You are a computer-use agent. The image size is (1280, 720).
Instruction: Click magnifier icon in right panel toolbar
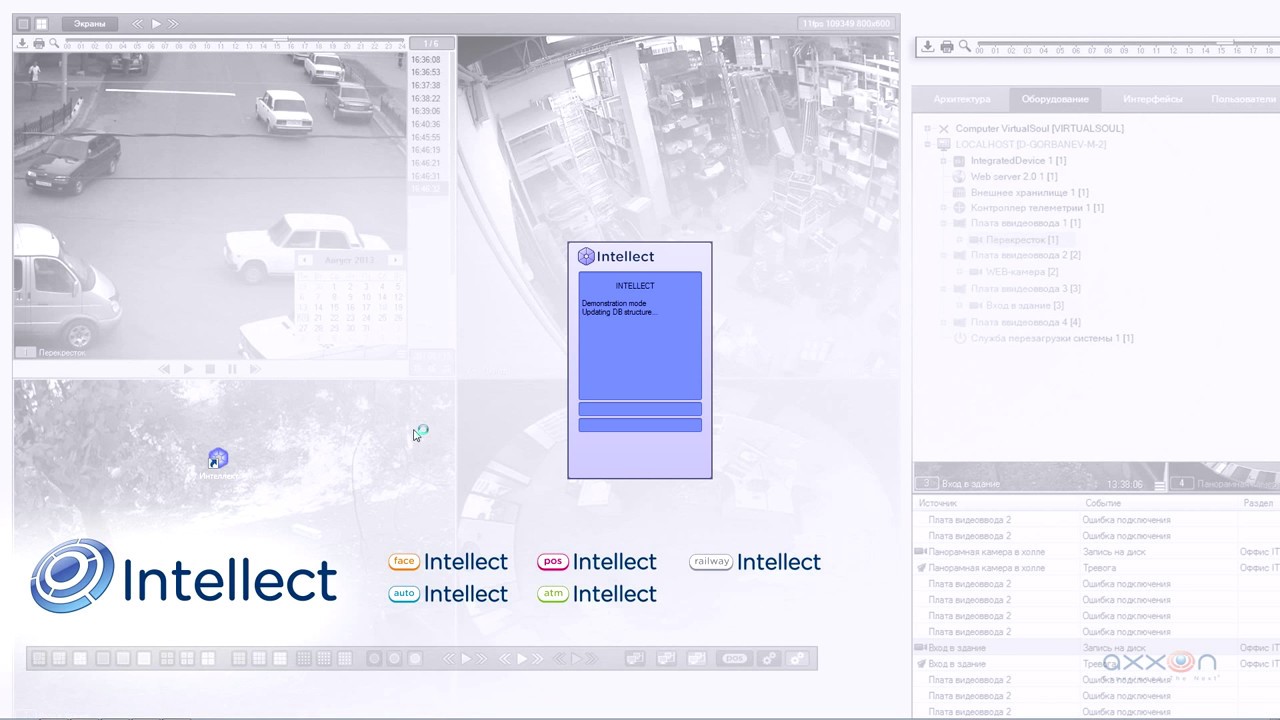click(x=964, y=47)
